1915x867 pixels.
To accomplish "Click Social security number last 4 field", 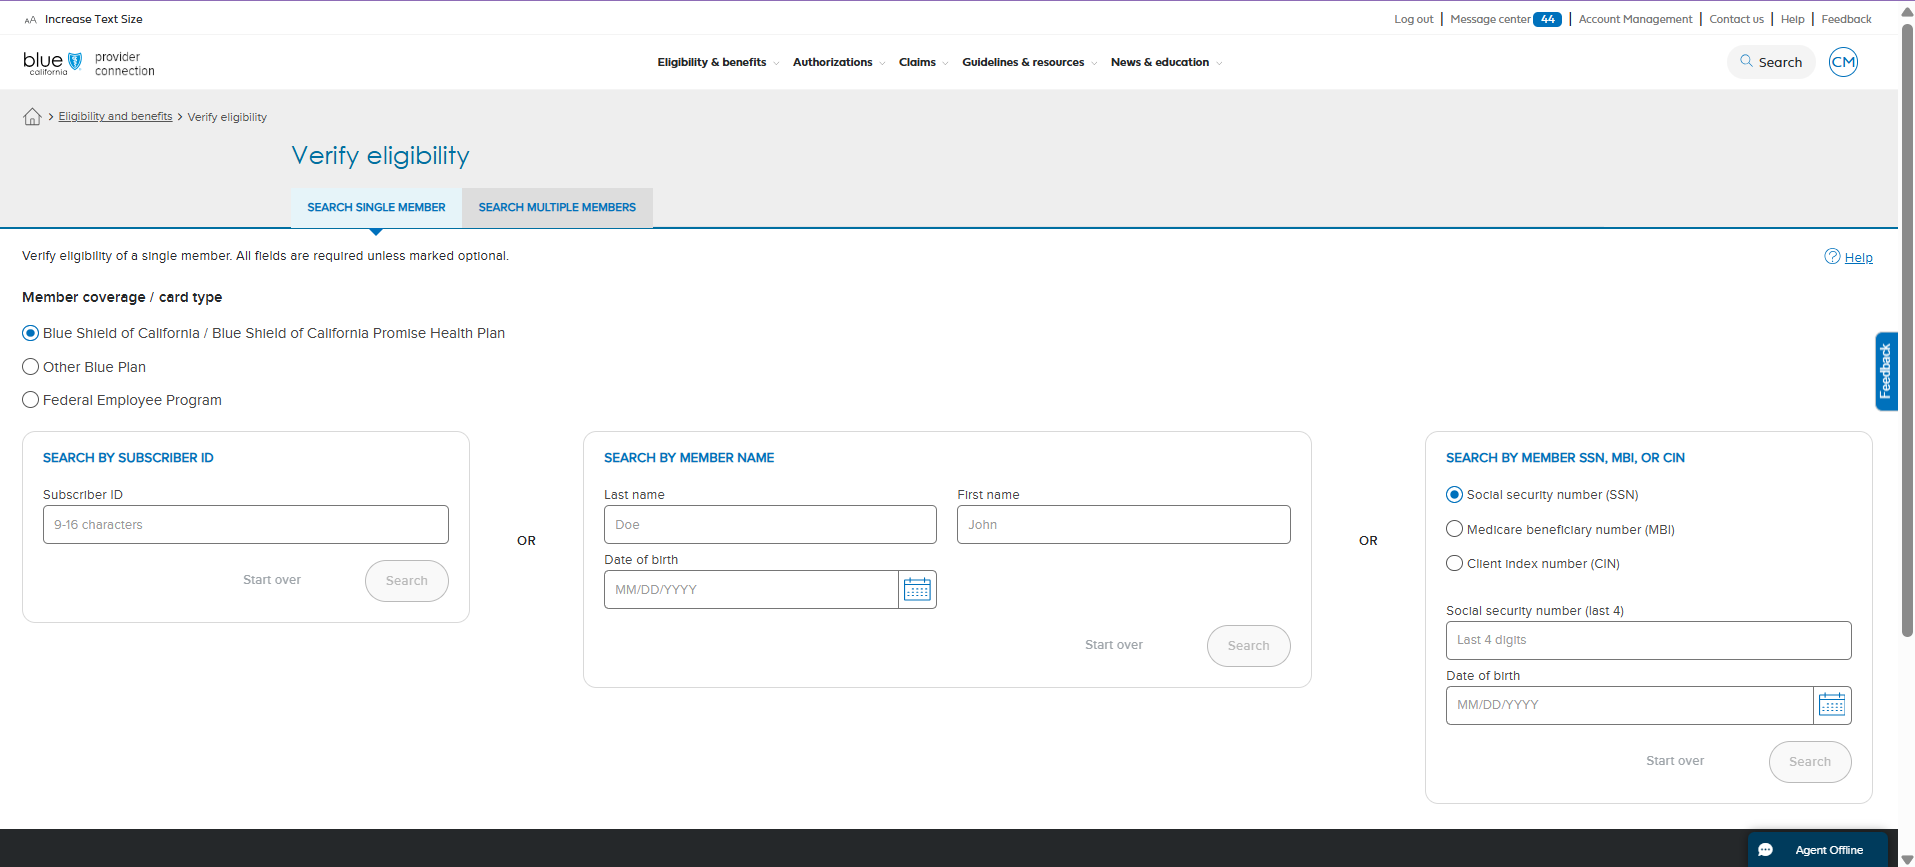I will [x=1649, y=641].
